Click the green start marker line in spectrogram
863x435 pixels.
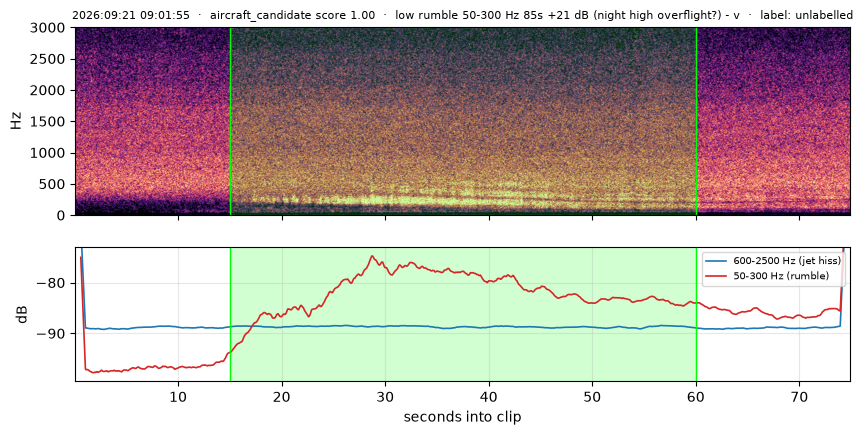(230, 121)
